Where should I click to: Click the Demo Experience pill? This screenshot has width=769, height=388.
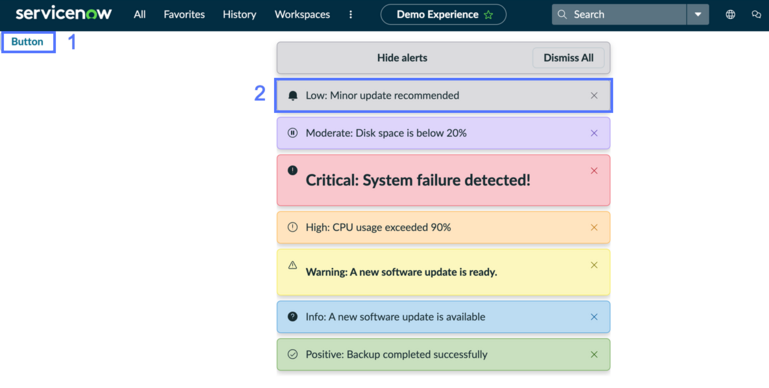pyautogui.click(x=443, y=14)
